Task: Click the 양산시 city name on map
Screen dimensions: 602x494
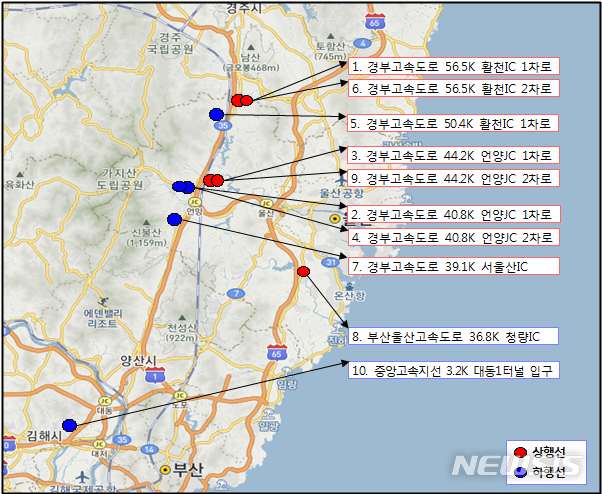Action: [x=139, y=360]
